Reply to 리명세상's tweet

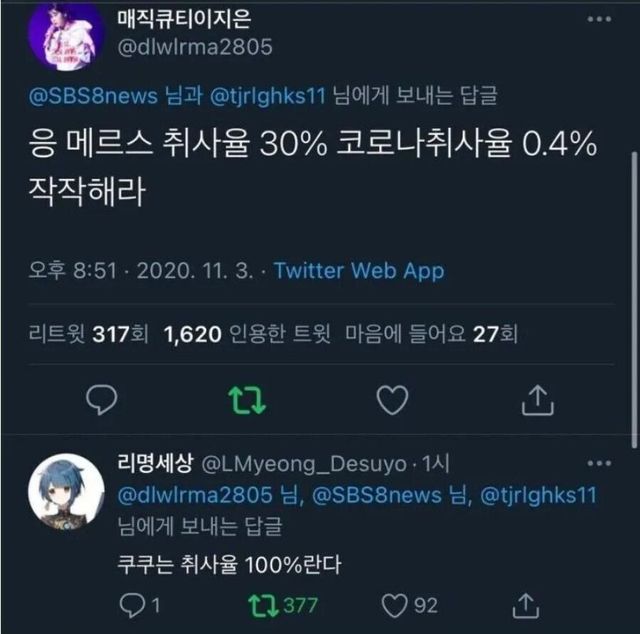(133, 604)
